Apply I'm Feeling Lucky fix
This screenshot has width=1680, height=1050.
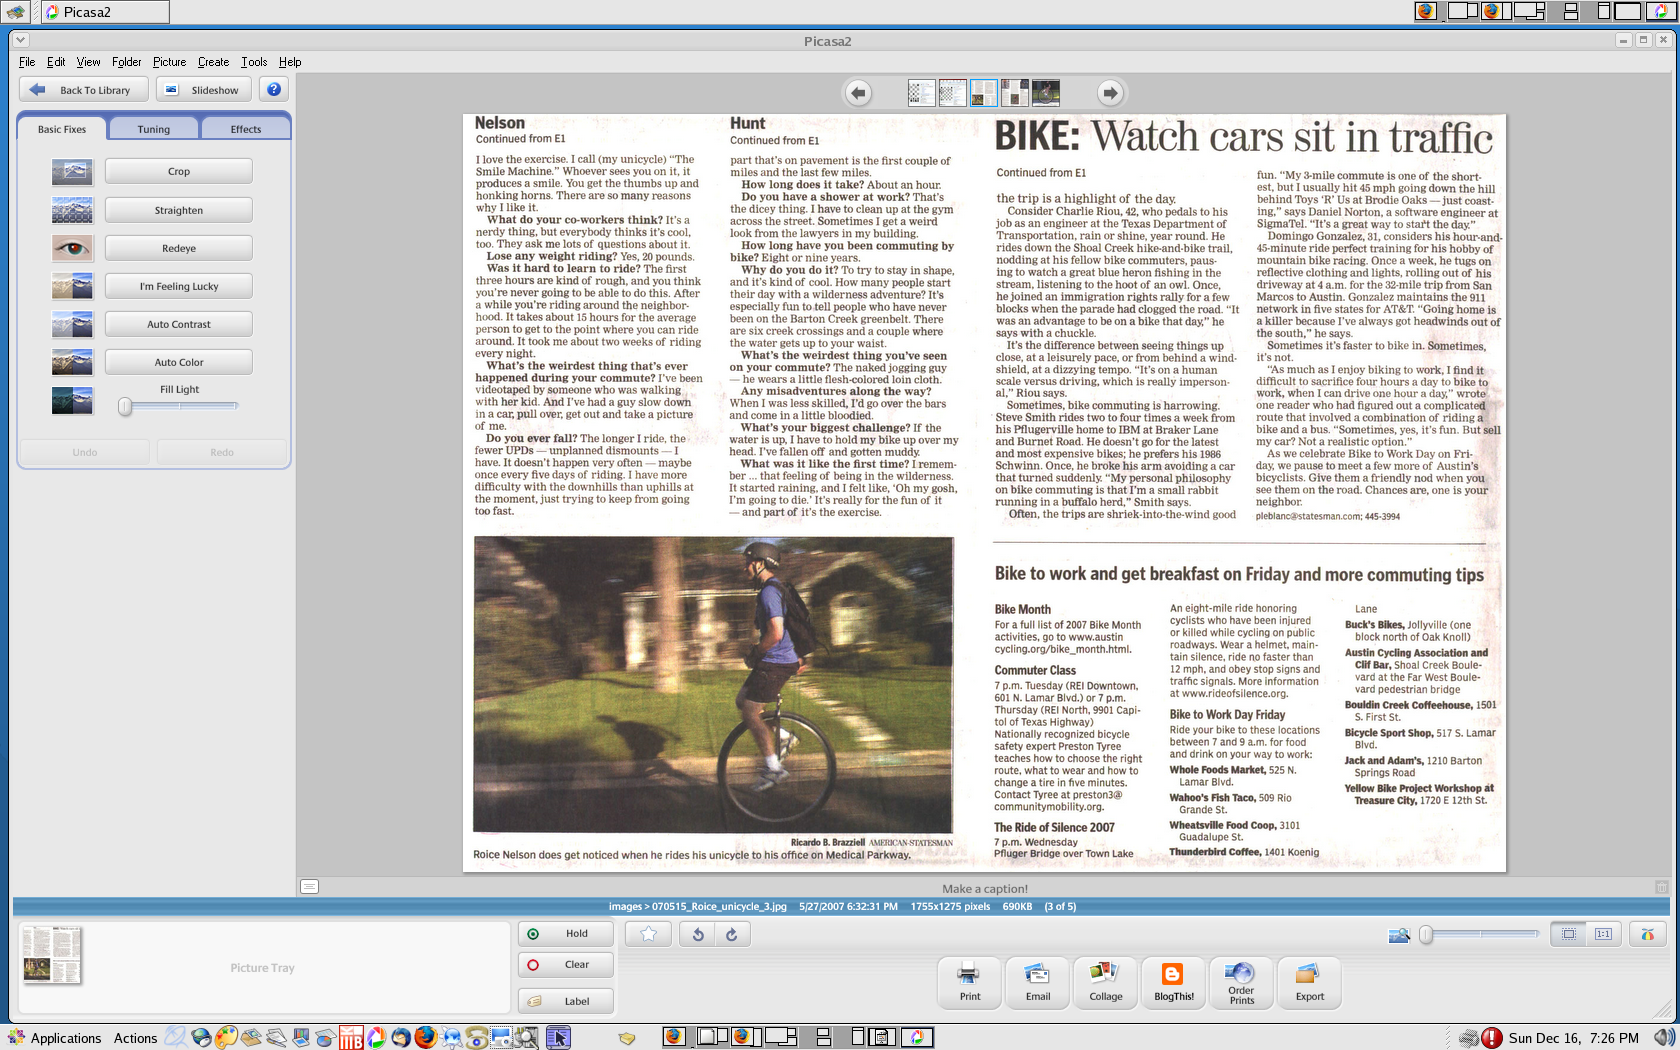click(x=179, y=286)
